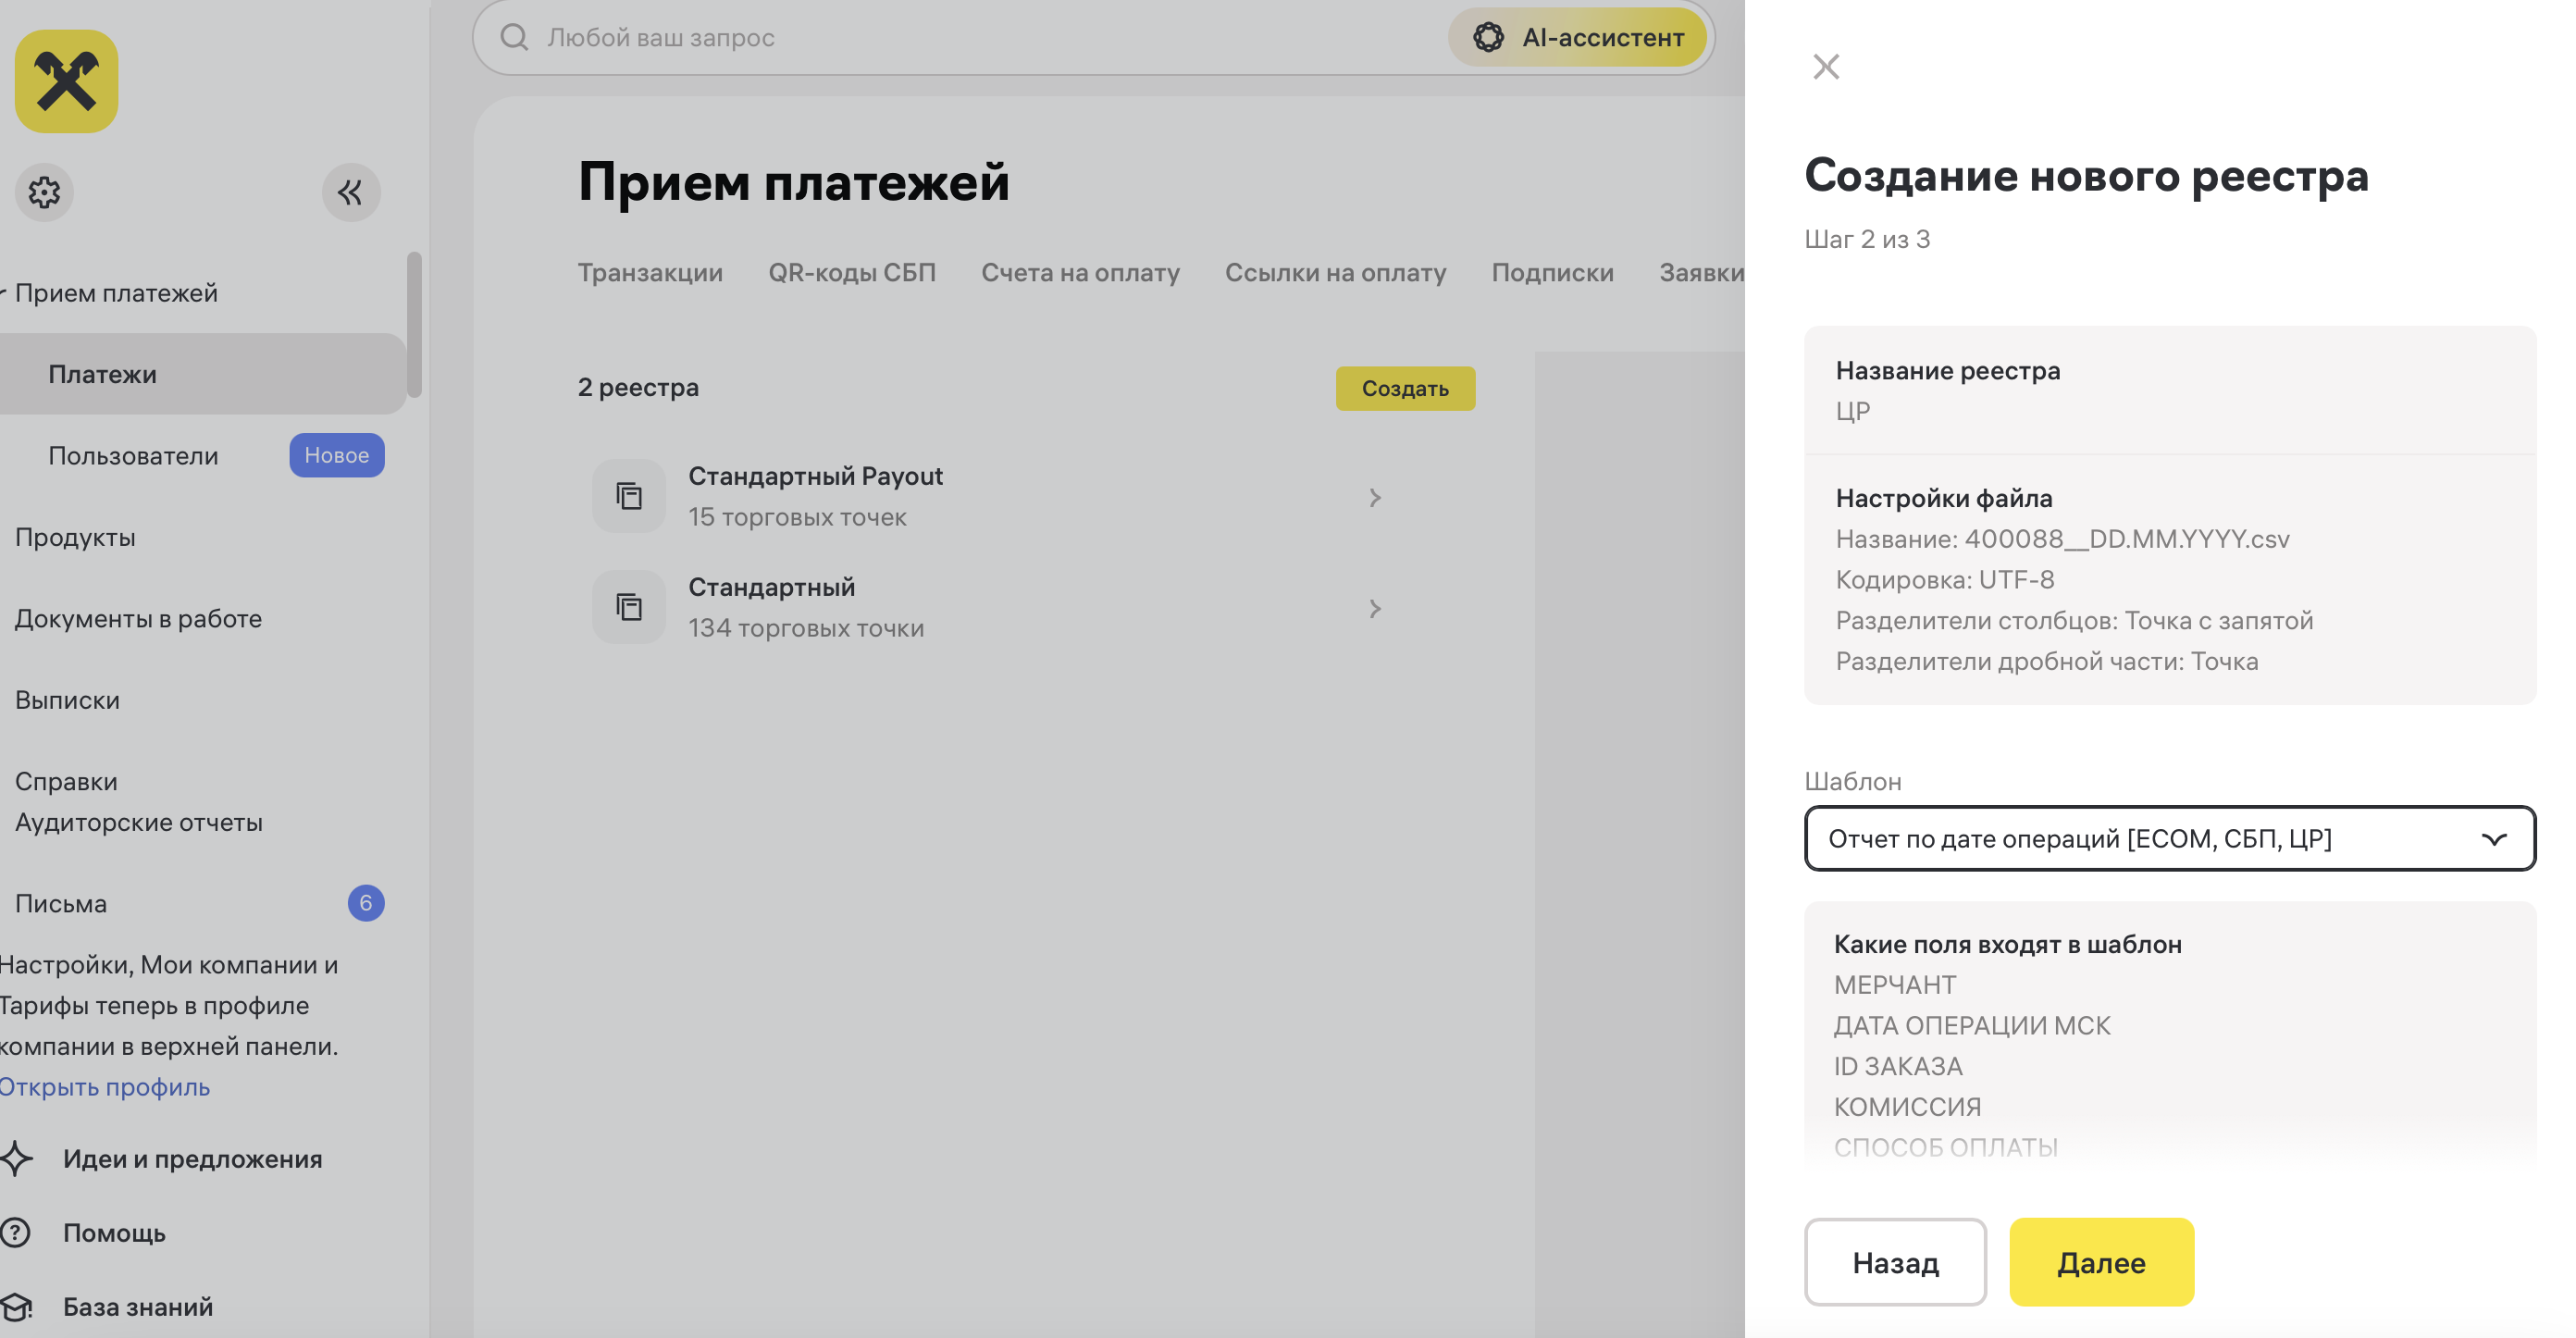Click the search magnifier icon
The image size is (2576, 1338).
click(x=514, y=37)
